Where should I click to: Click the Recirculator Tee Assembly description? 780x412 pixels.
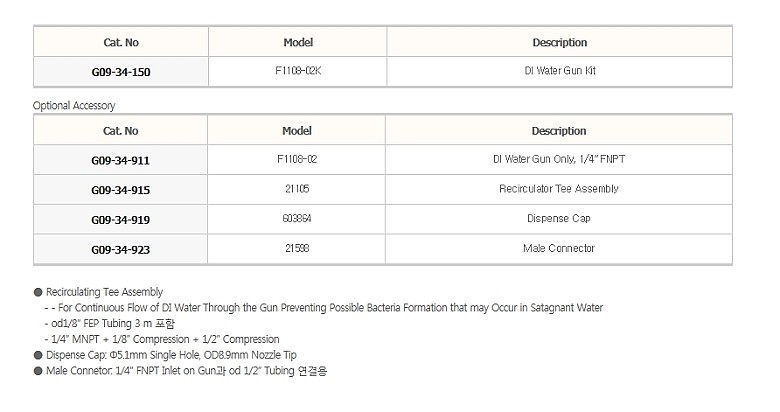click(x=559, y=189)
